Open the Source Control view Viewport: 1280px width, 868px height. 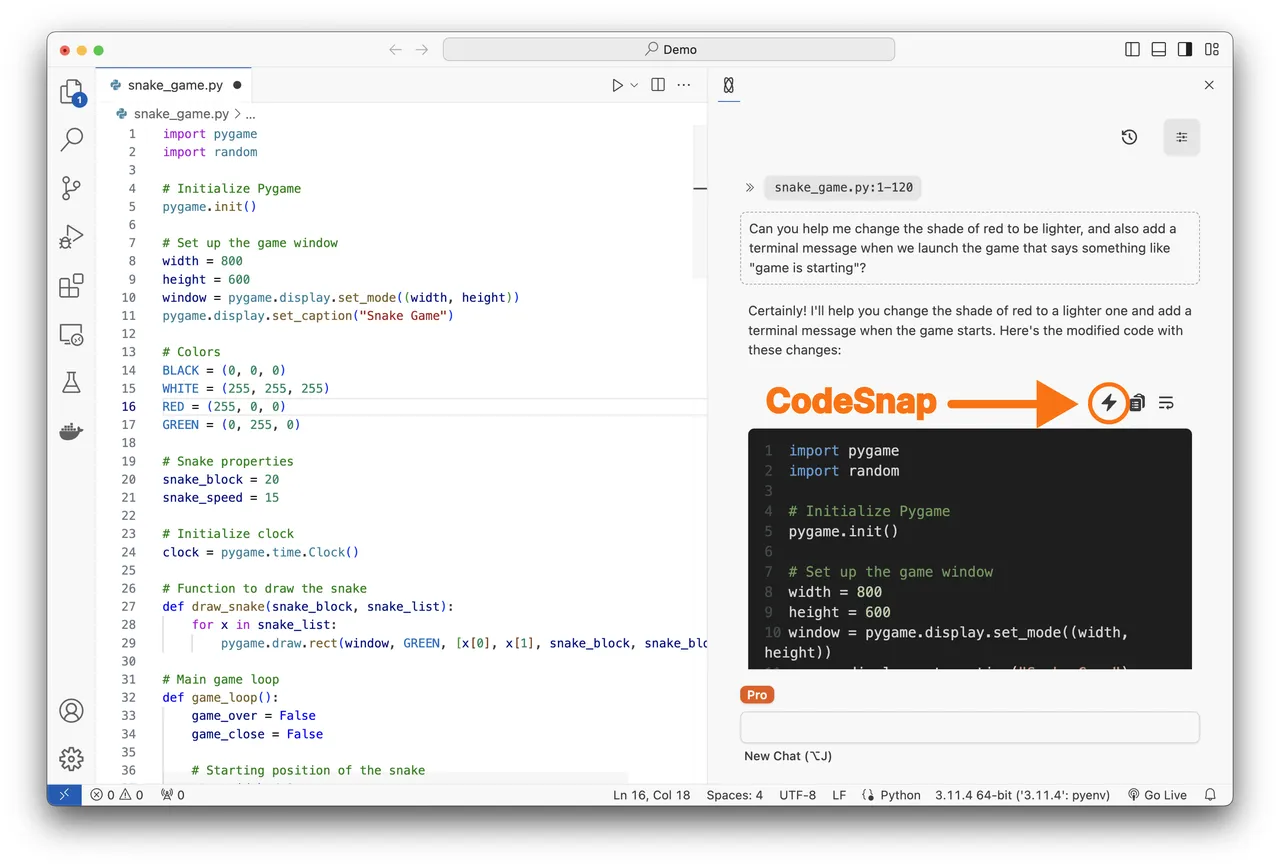pyautogui.click(x=71, y=188)
